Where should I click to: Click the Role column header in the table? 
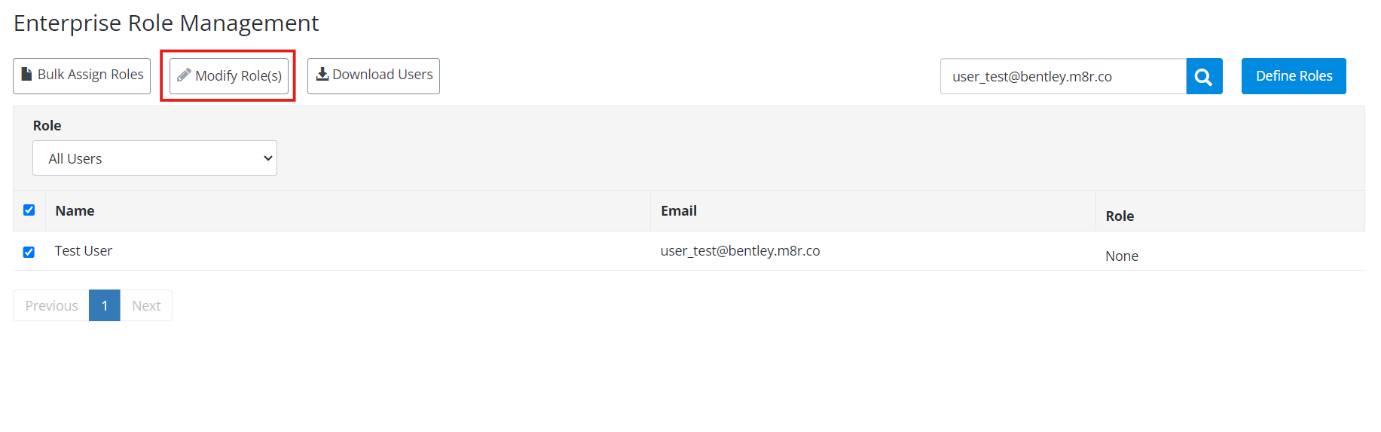coord(1119,216)
